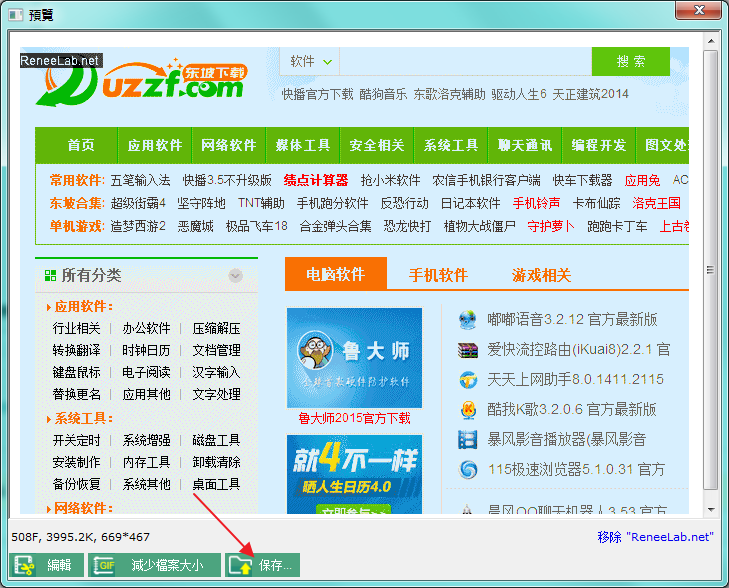Open the 电子阅读 category
The width and height of the screenshot is (729, 588).
(146, 372)
